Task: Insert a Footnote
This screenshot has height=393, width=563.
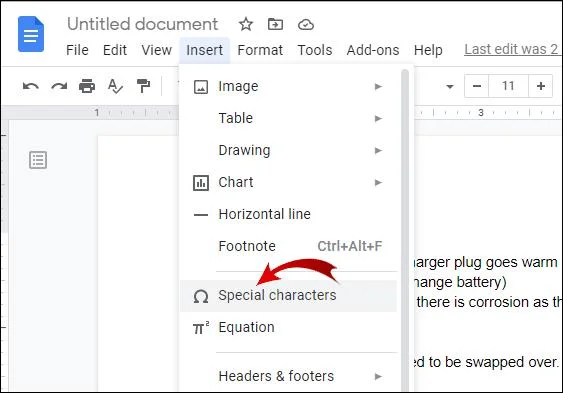Action: point(288,246)
